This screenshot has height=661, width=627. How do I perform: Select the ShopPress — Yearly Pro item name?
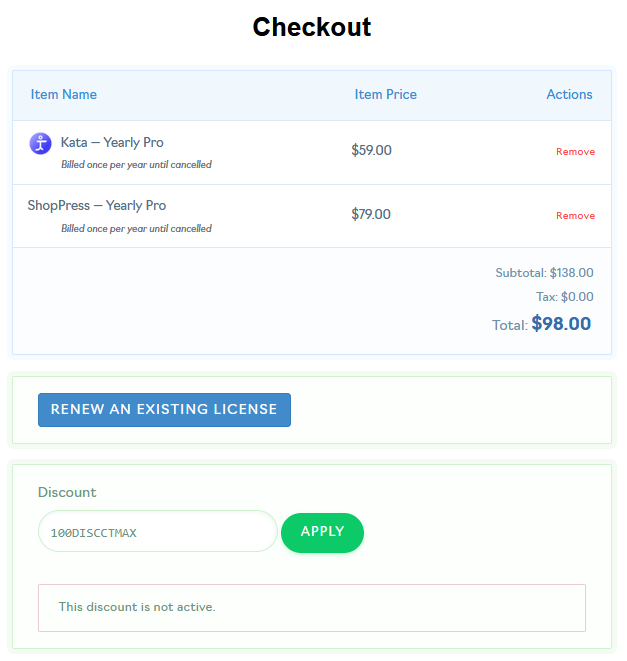97,206
